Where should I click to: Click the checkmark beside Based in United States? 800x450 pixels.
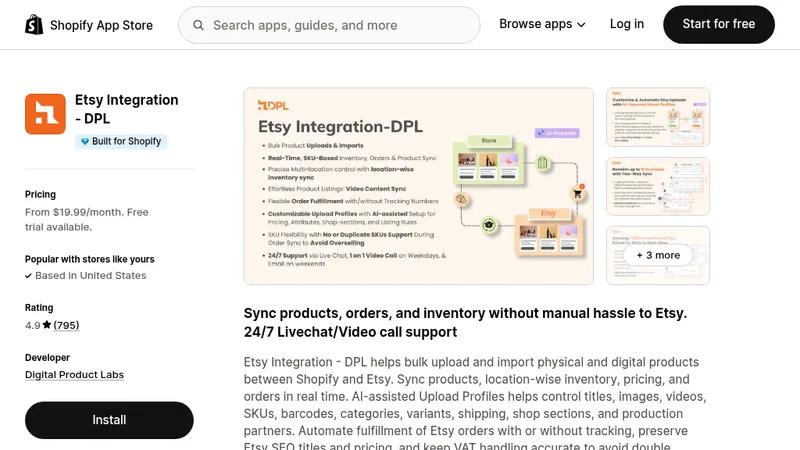29,276
